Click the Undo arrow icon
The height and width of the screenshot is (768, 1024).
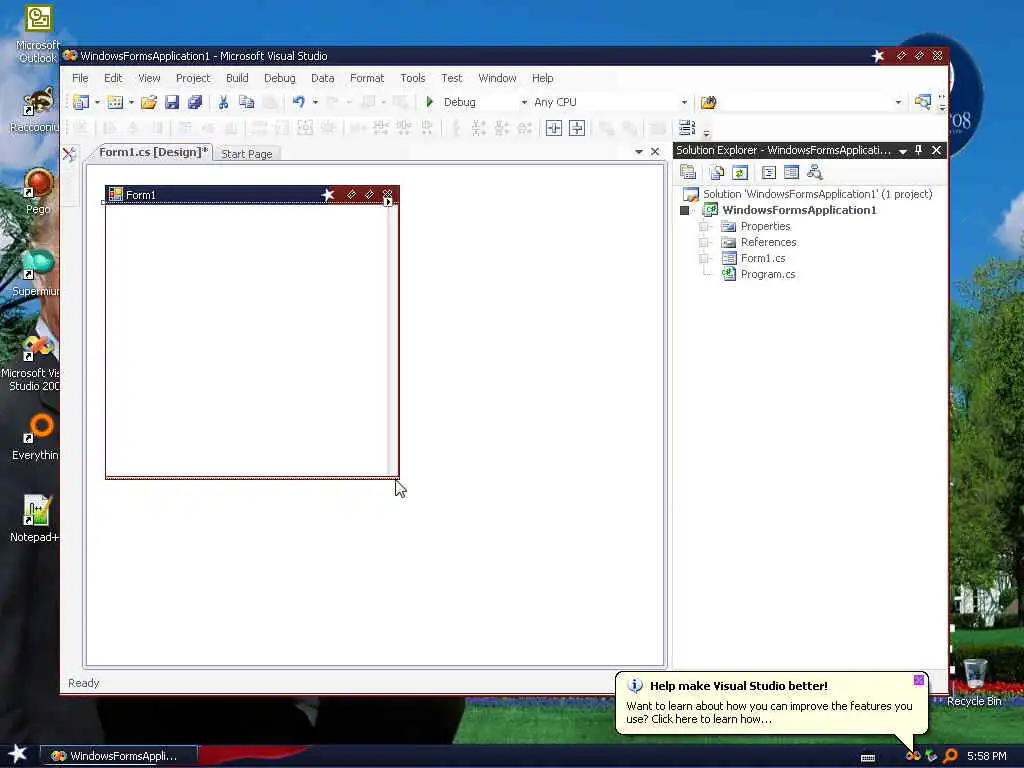[x=298, y=102]
